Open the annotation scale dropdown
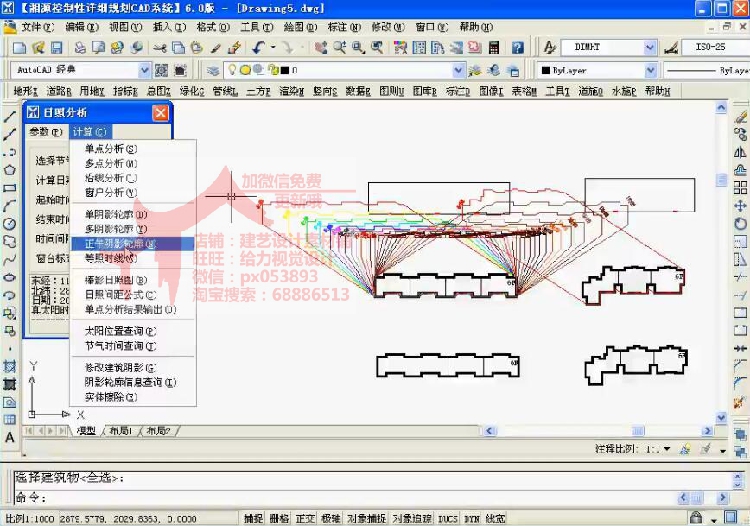The image size is (750, 526). [667, 449]
